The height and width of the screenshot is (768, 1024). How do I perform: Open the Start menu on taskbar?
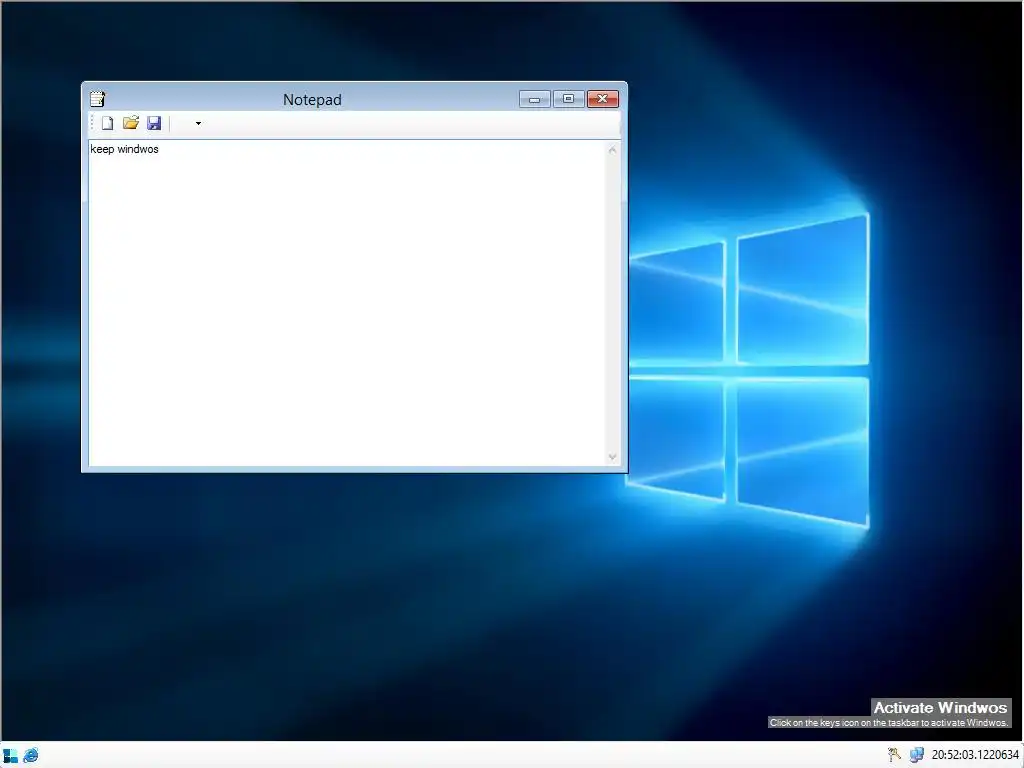point(10,756)
